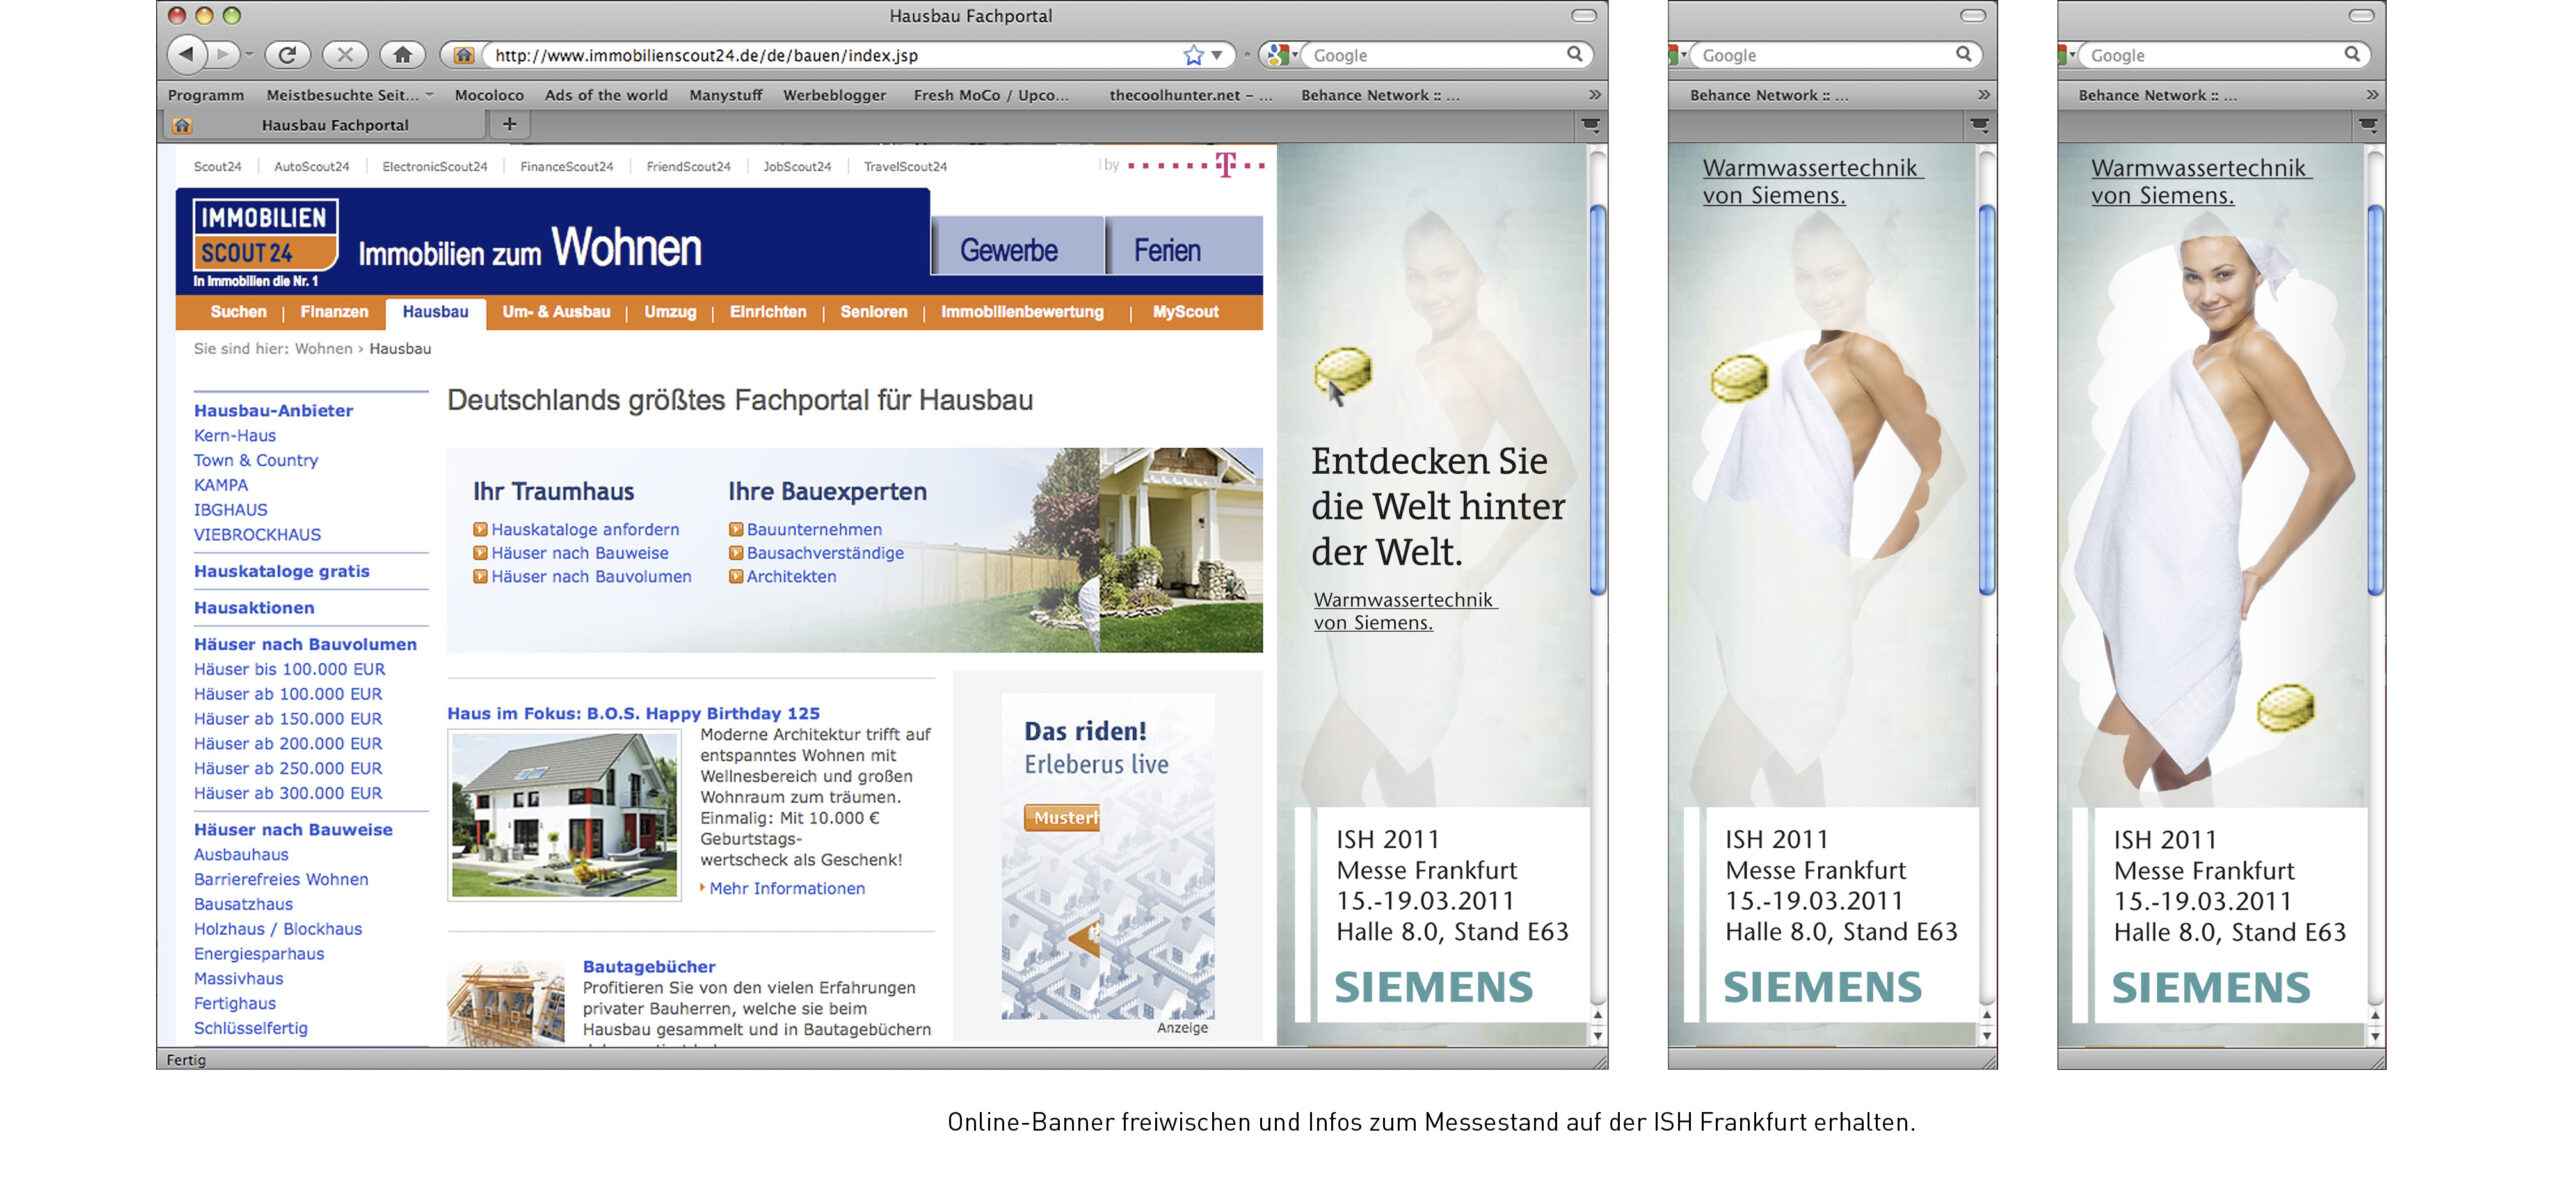Image resolution: width=2560 pixels, height=1178 pixels.
Task: Open the Kern-Haus sidebar link
Action: (x=235, y=435)
